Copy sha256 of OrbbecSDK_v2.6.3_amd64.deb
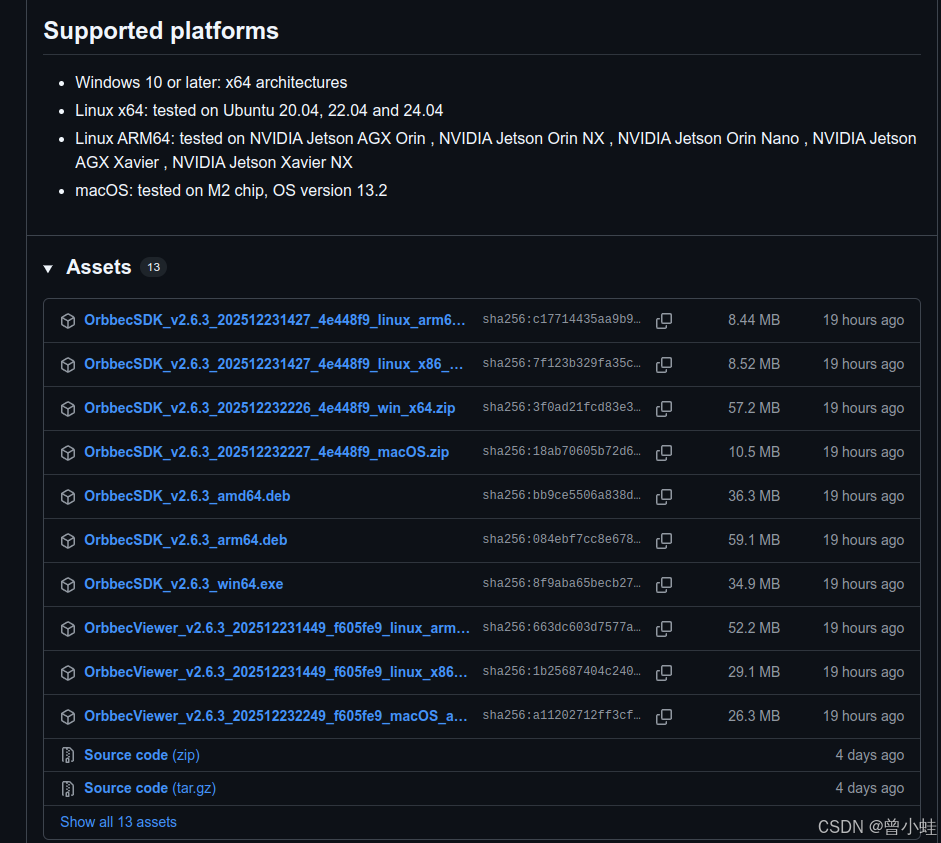941x843 pixels. [664, 496]
